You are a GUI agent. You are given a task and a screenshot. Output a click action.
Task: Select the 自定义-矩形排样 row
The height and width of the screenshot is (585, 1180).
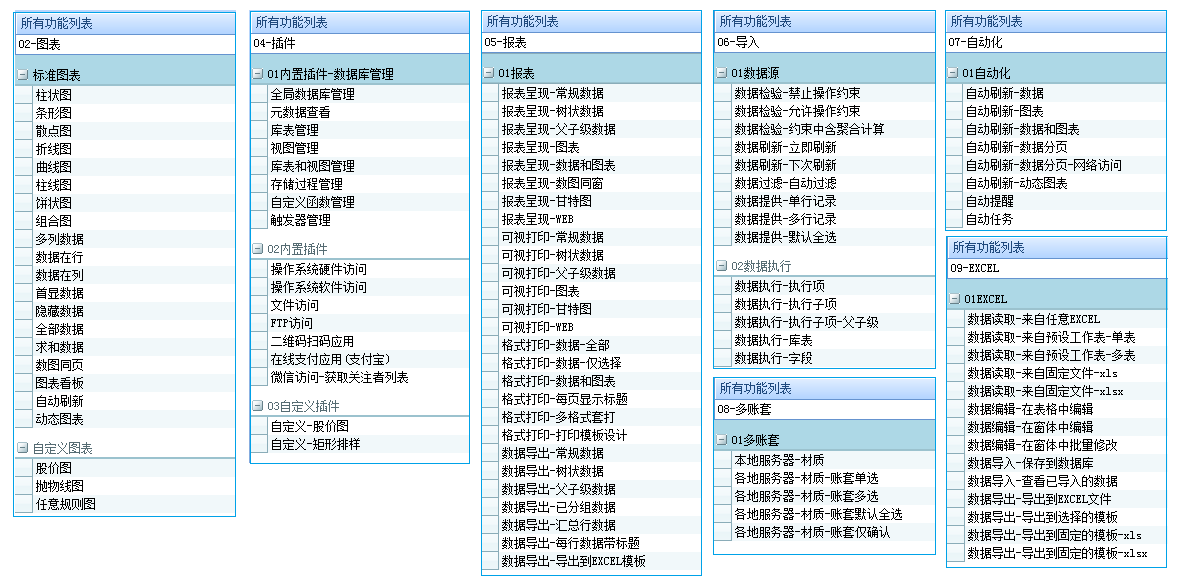(x=360, y=444)
